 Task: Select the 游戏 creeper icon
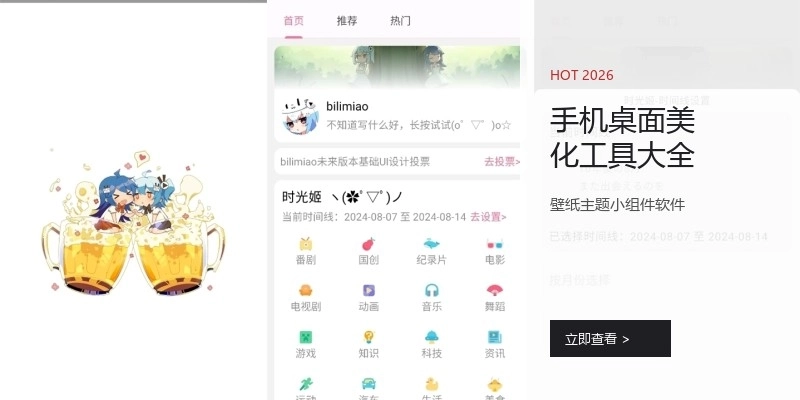pyautogui.click(x=306, y=337)
